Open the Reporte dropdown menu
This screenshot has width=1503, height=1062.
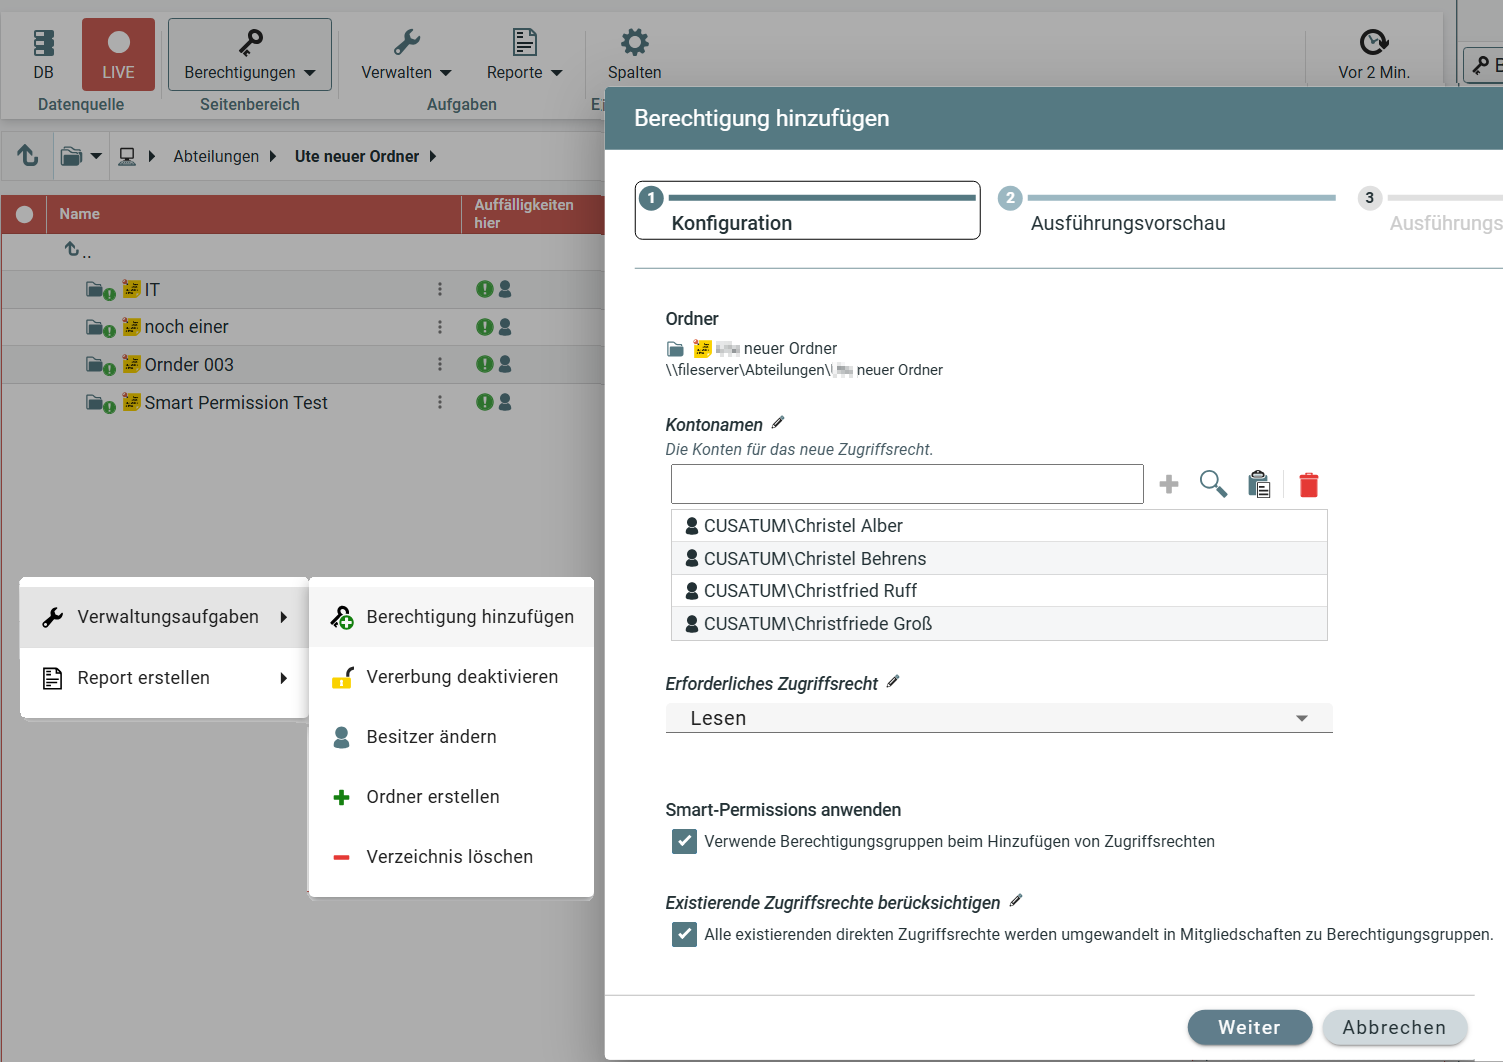pyautogui.click(x=524, y=55)
